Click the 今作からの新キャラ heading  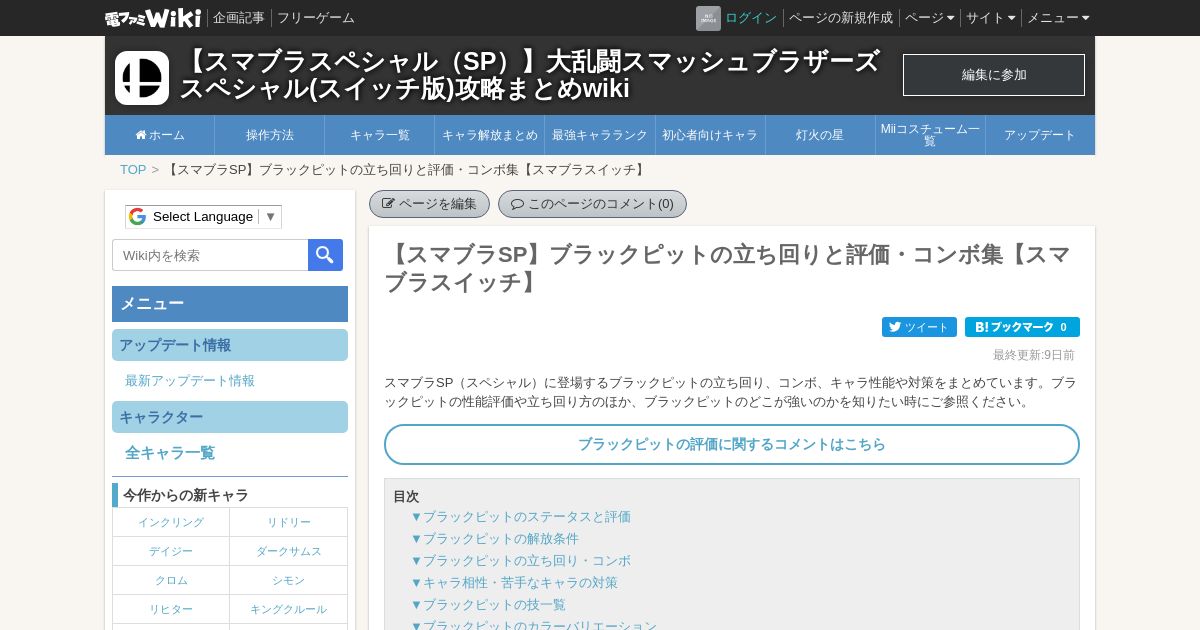pyautogui.click(x=186, y=495)
